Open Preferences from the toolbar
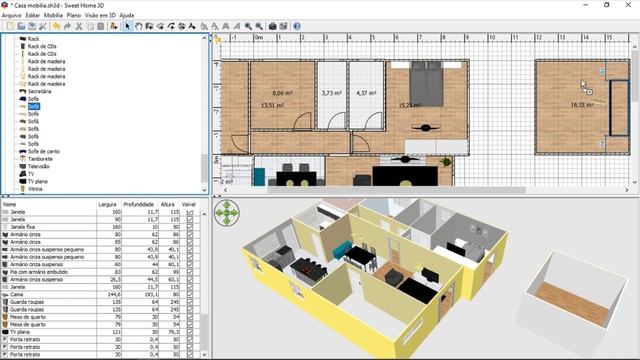 click(x=42, y=26)
